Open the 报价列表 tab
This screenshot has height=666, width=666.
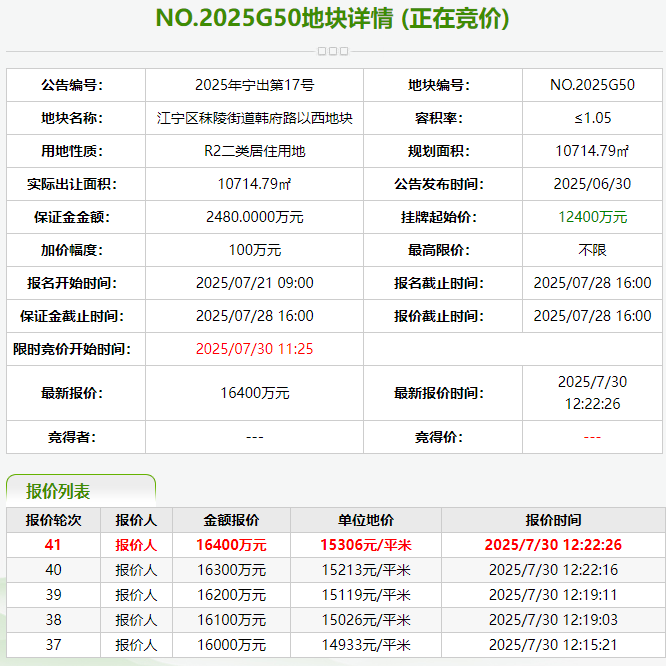(58, 491)
